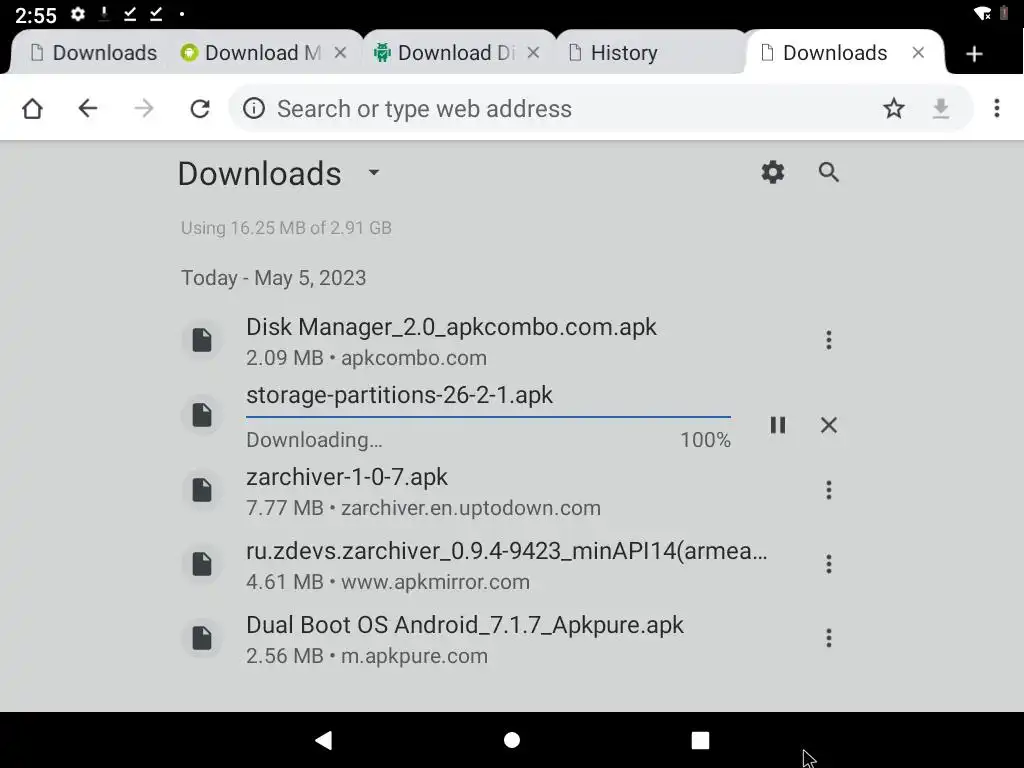This screenshot has height=768, width=1024.
Task: Switch to the first Downloads tab
Action: coord(93,53)
